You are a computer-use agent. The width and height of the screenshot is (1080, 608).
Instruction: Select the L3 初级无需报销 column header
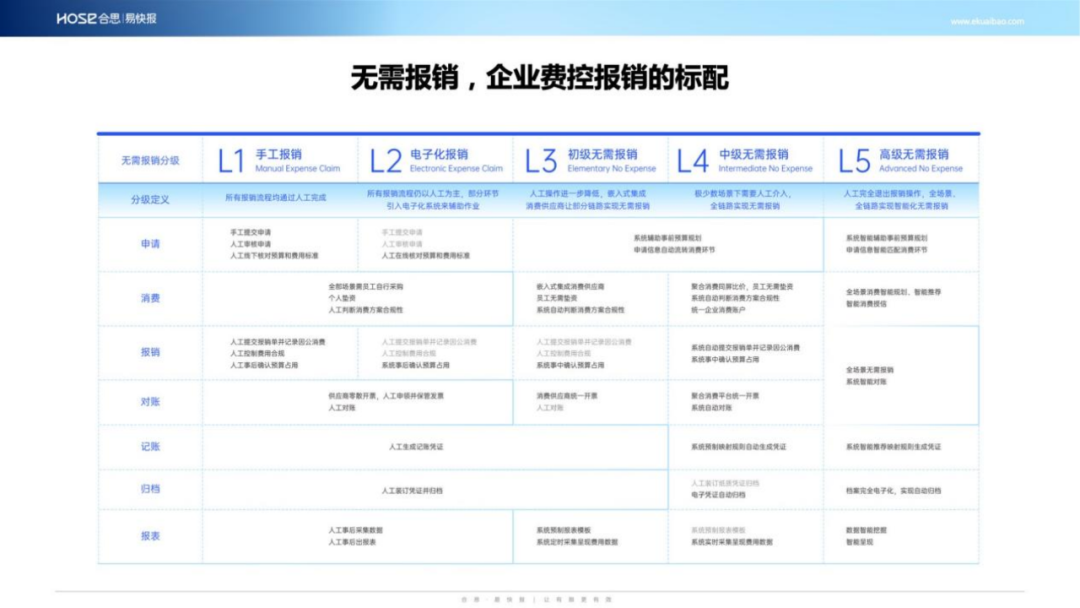590,160
